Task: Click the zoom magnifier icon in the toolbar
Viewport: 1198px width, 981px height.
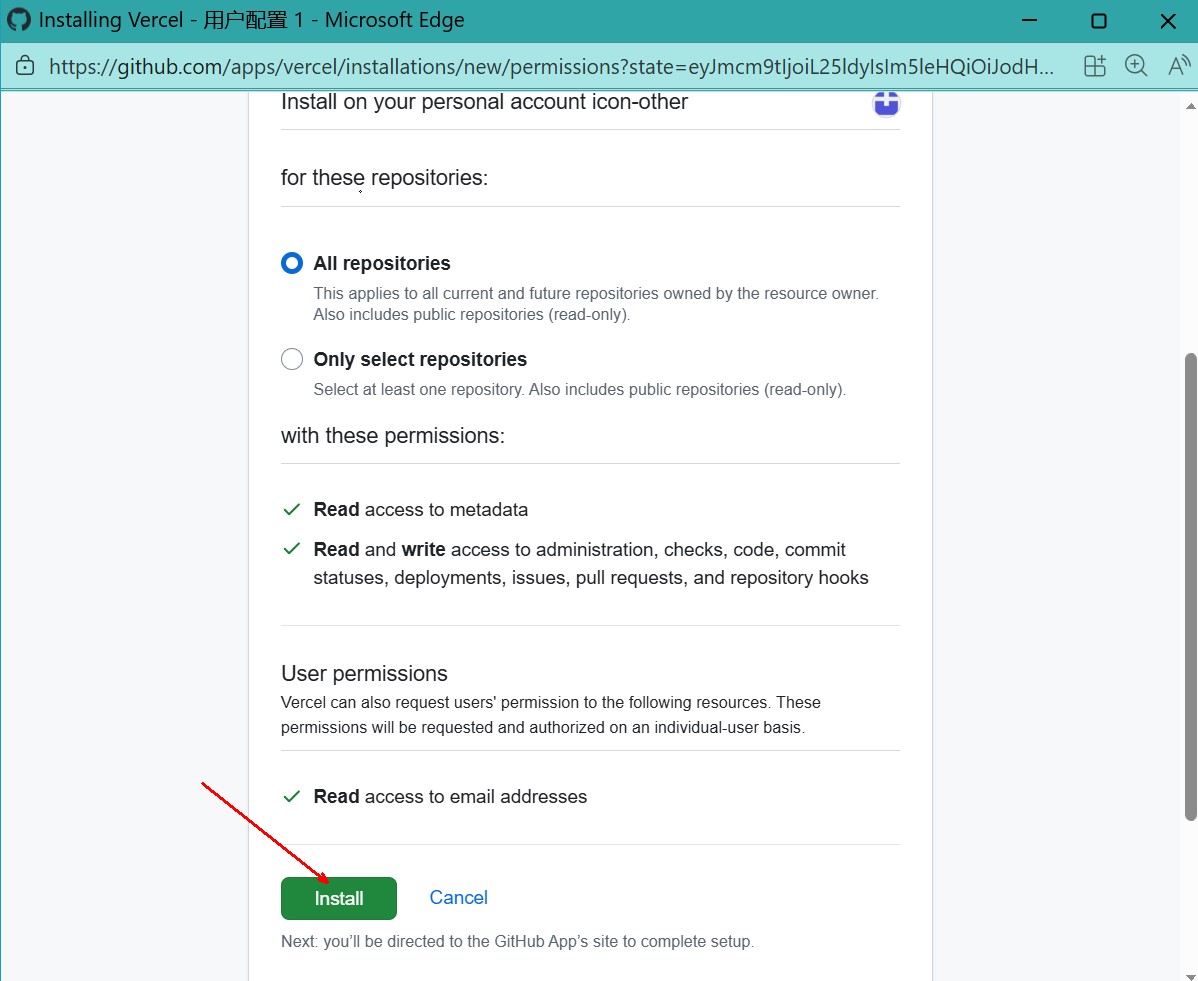Action: pyautogui.click(x=1137, y=66)
